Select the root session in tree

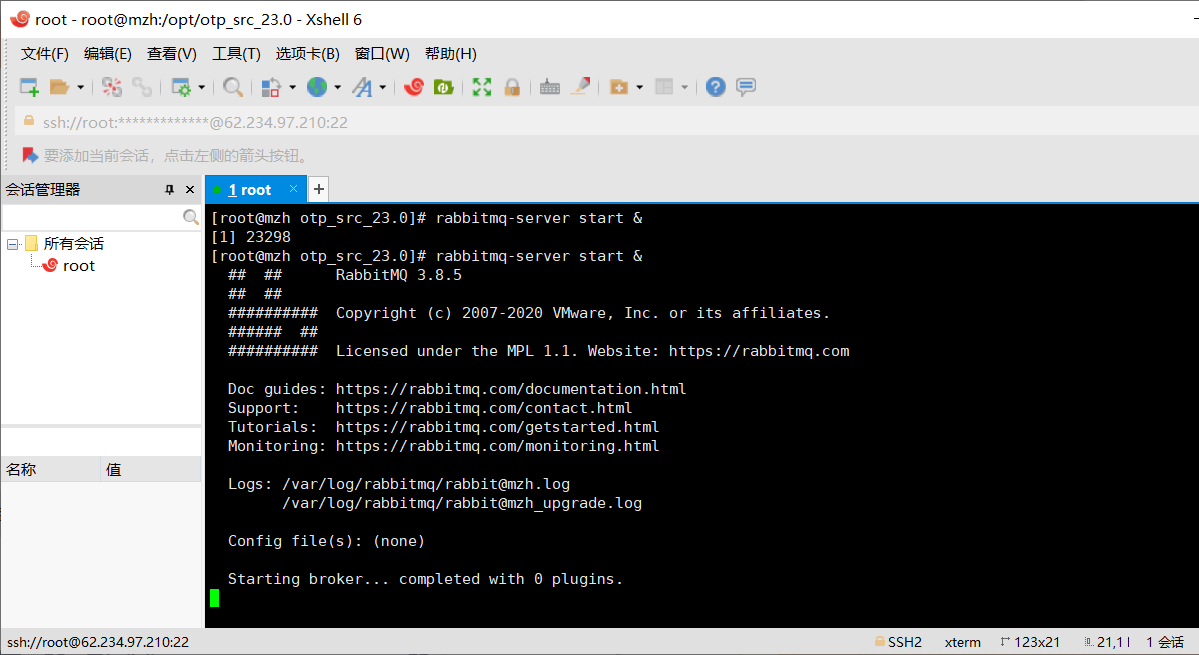78,266
